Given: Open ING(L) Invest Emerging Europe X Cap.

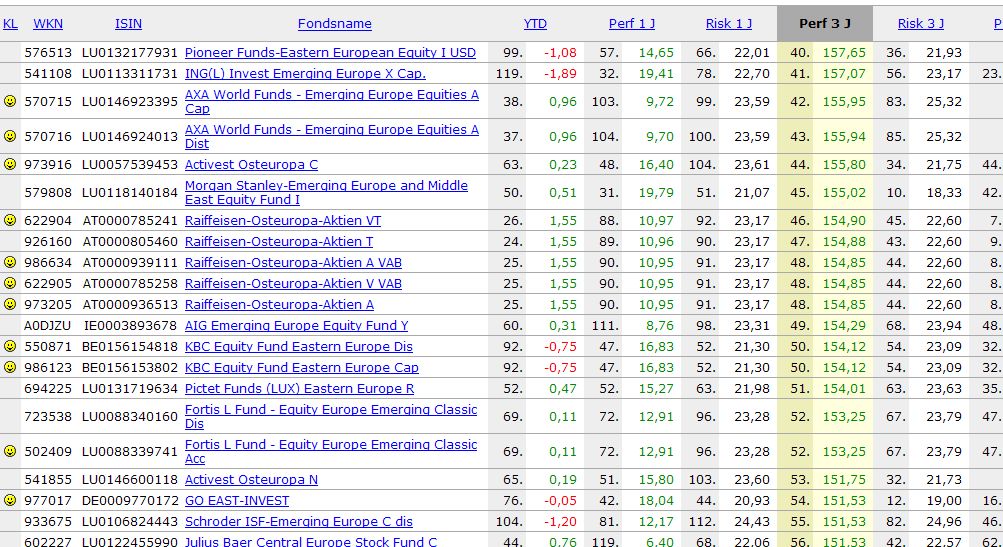Looking at the screenshot, I should tap(305, 74).
